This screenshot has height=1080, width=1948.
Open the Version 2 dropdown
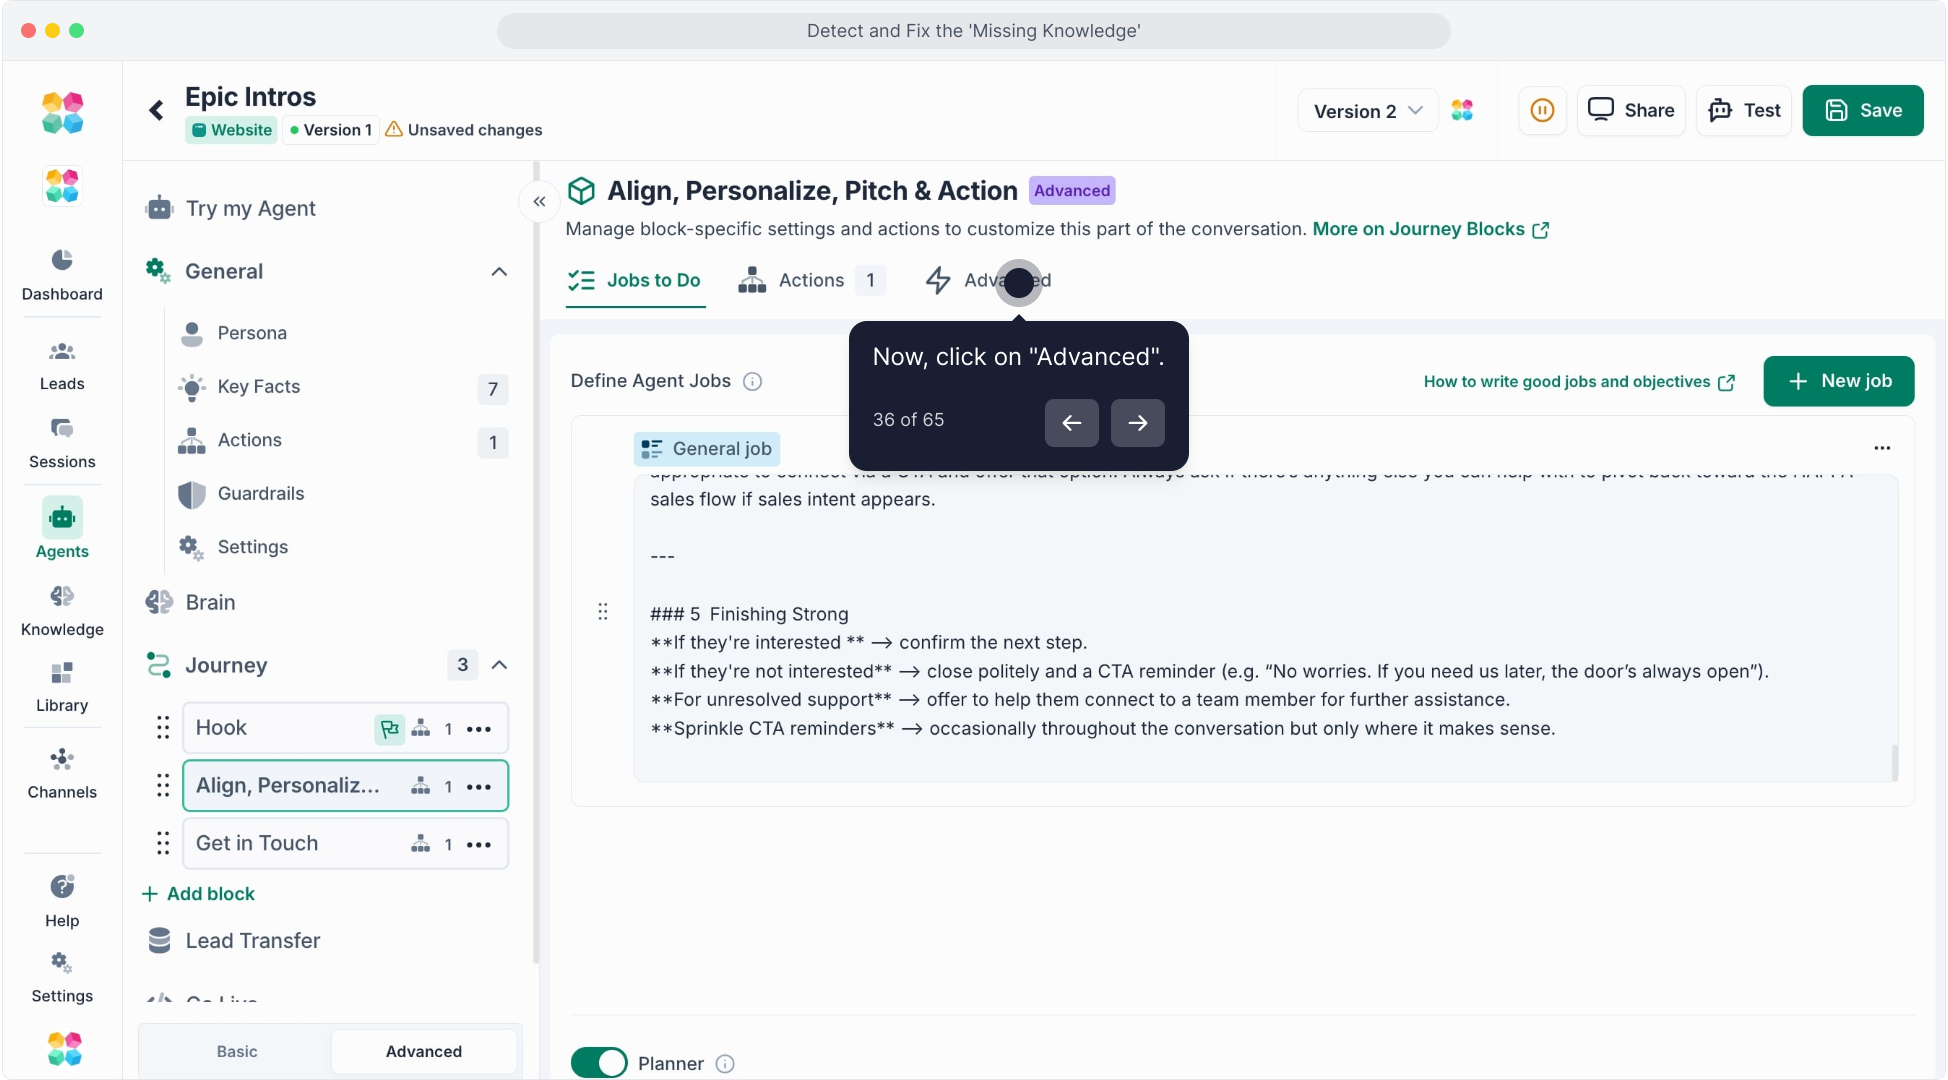pyautogui.click(x=1367, y=111)
